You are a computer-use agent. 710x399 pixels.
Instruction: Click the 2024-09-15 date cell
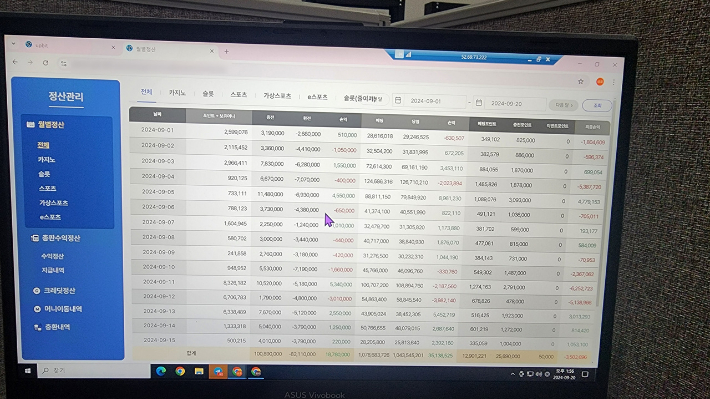[x=159, y=340]
